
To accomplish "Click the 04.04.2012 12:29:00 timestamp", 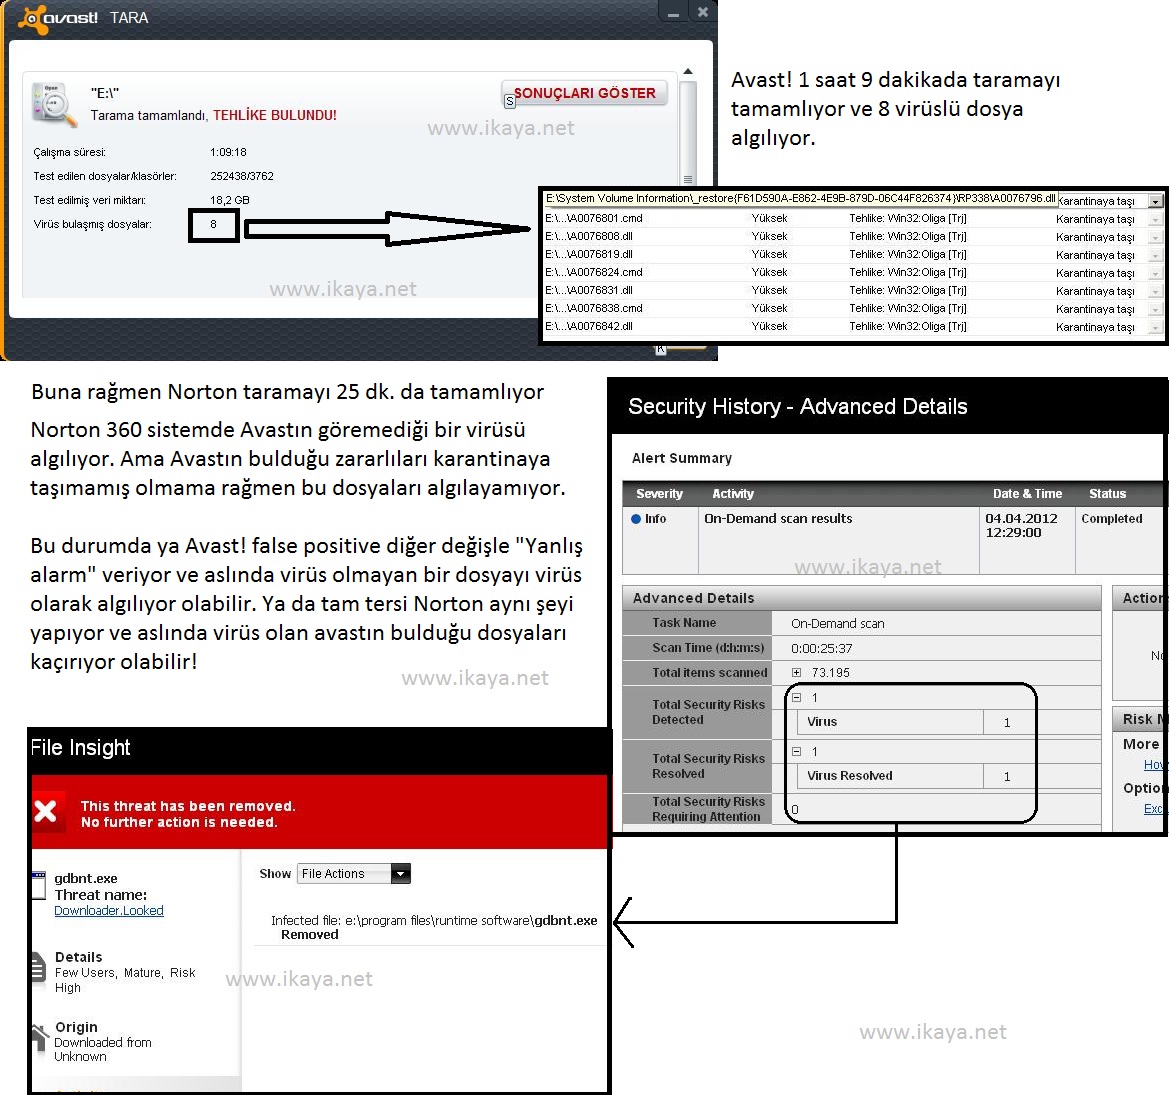I will pos(1021,526).
